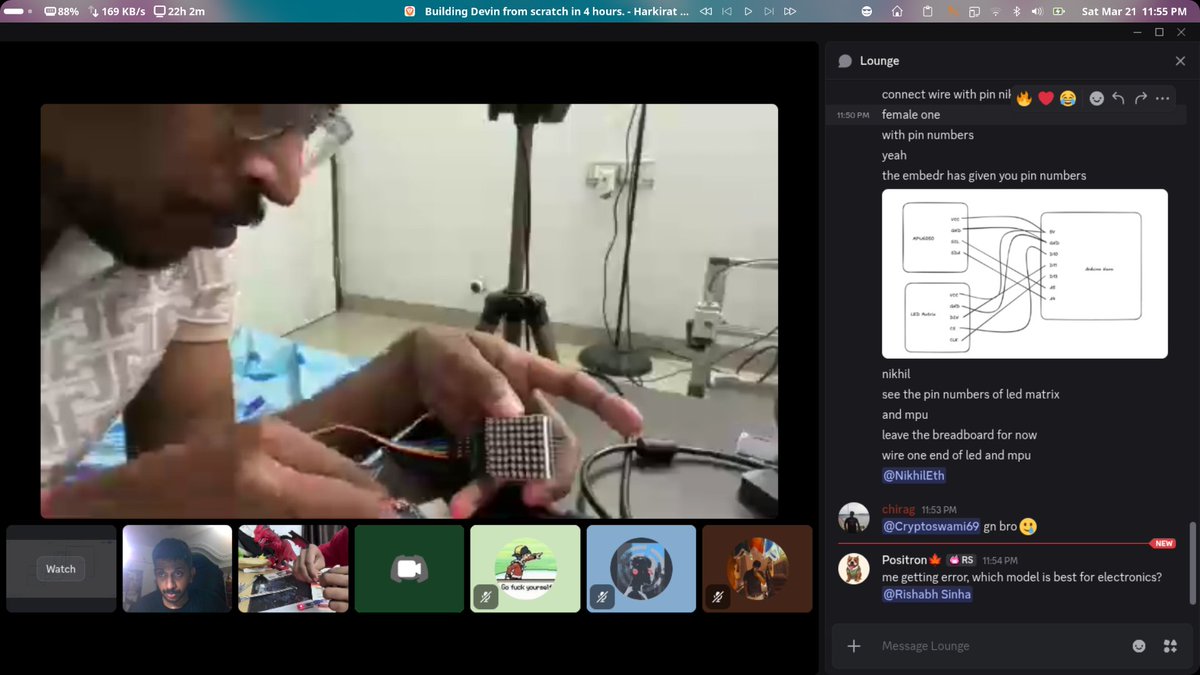Open chirag's user profile name

[898, 510]
